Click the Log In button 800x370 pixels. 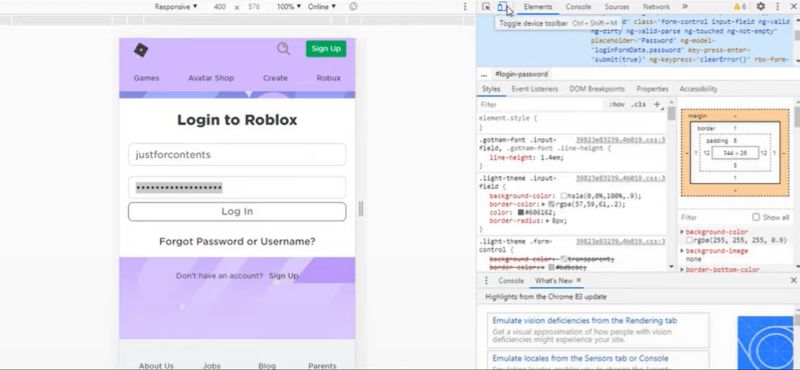tap(237, 211)
